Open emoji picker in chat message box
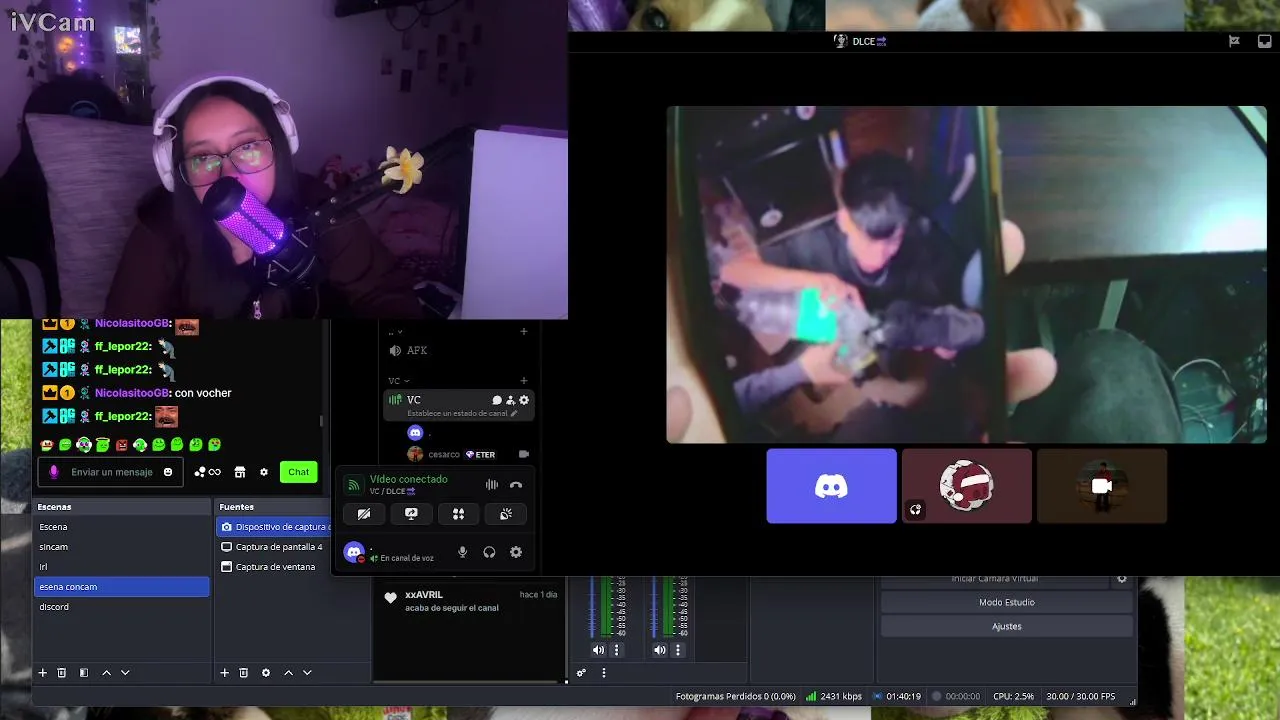Image resolution: width=1280 pixels, height=720 pixels. [x=168, y=472]
